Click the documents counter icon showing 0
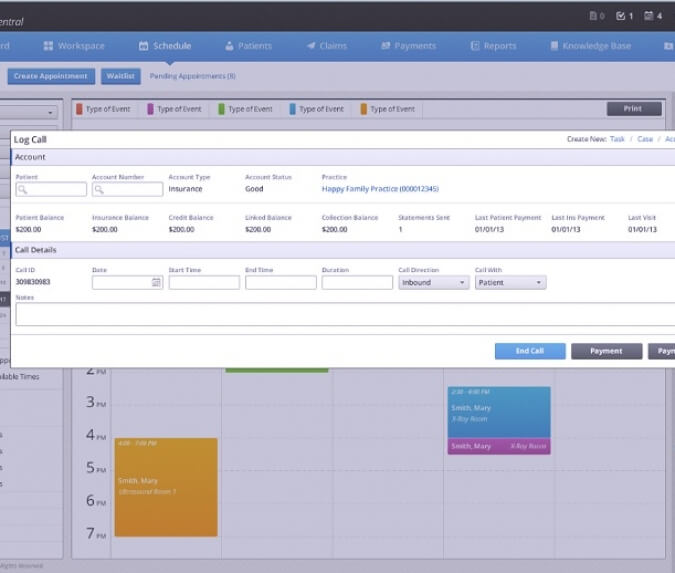The height and width of the screenshot is (573, 675). [x=597, y=16]
